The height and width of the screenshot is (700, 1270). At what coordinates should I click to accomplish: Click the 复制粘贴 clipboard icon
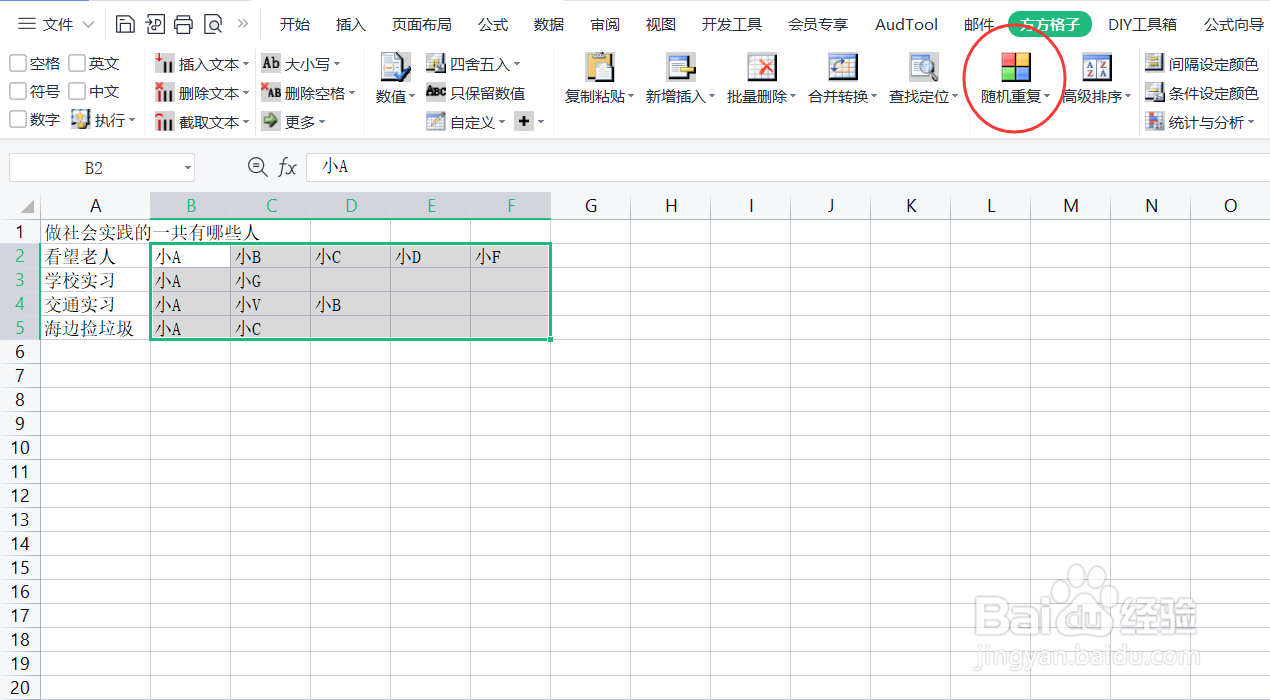600,67
